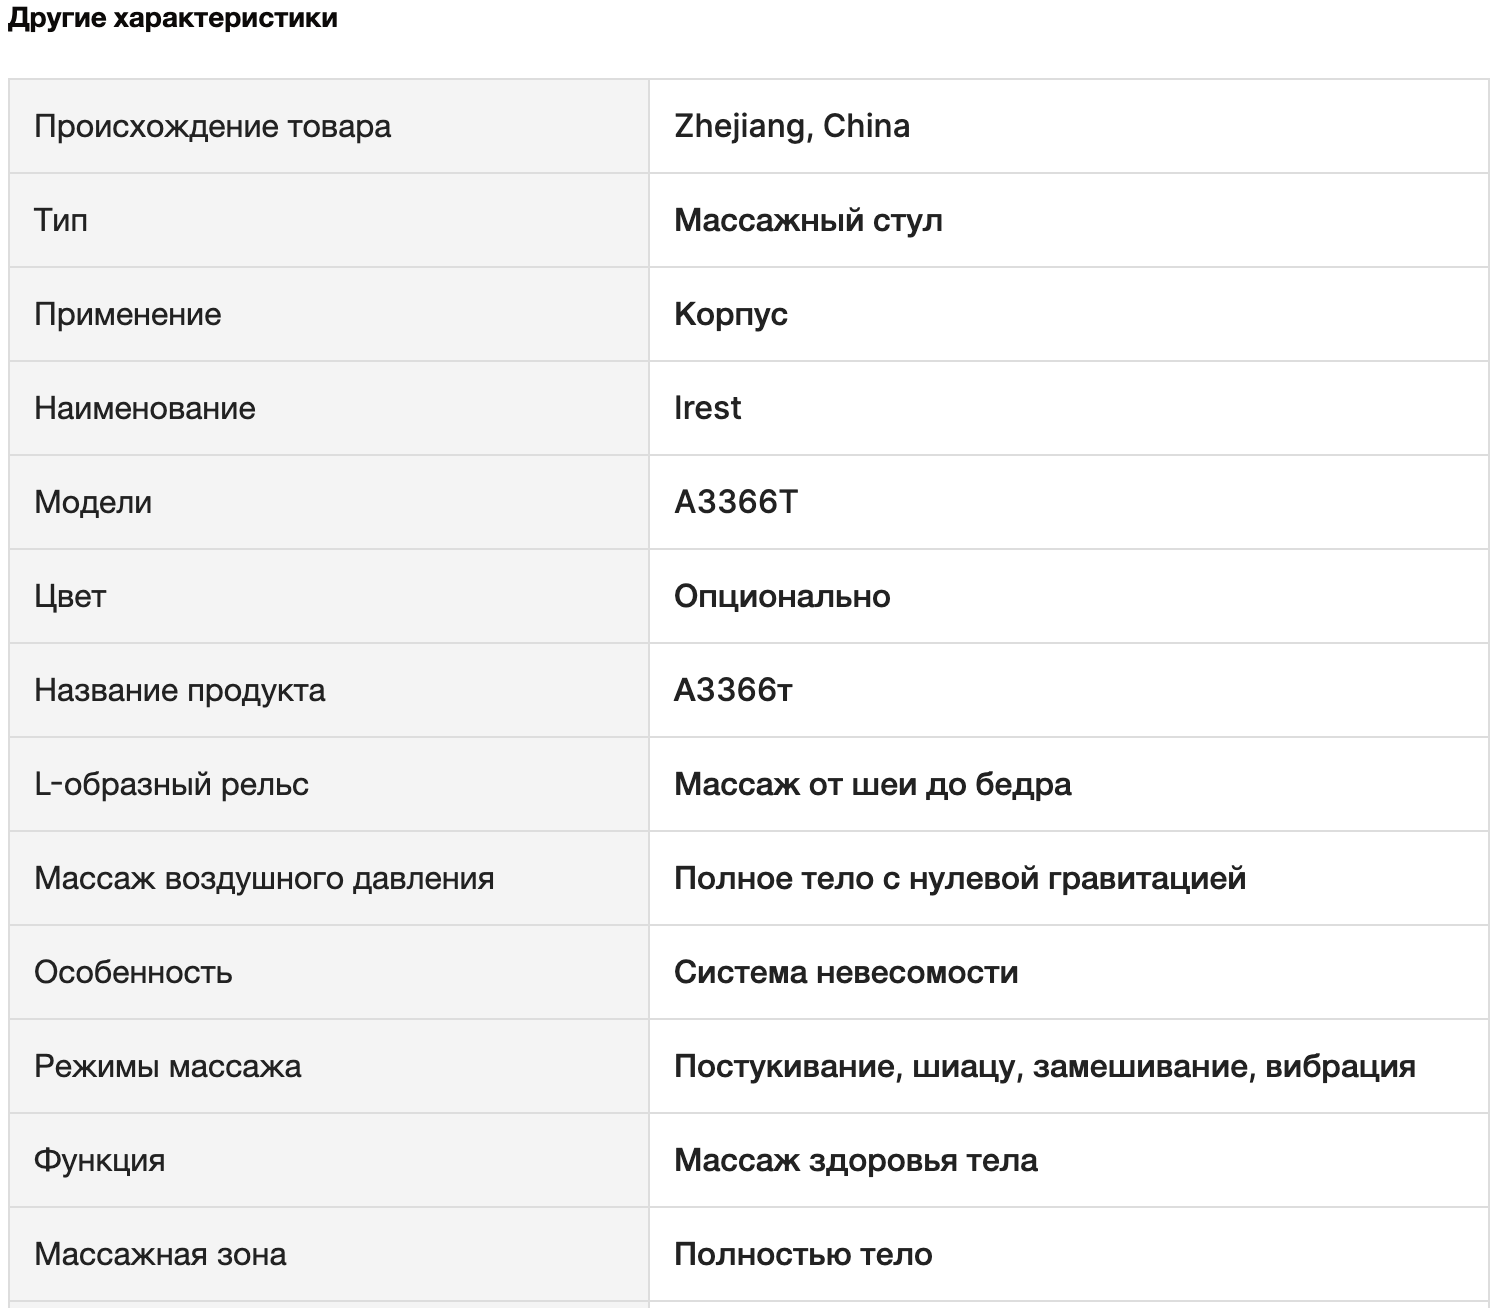Click "Полное тело с нулевой гравитацией" value

(x=960, y=878)
